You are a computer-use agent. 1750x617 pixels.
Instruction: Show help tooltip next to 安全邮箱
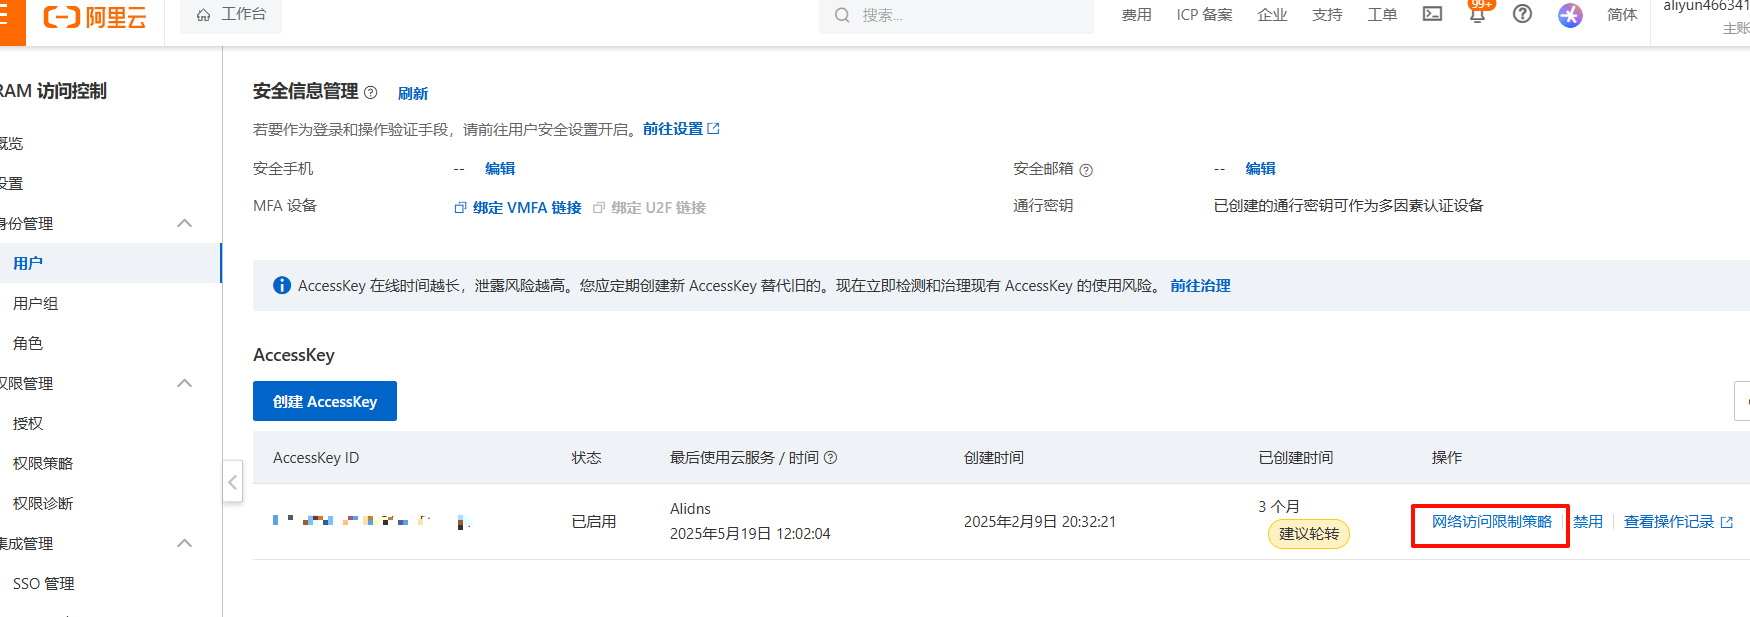[x=1086, y=171]
